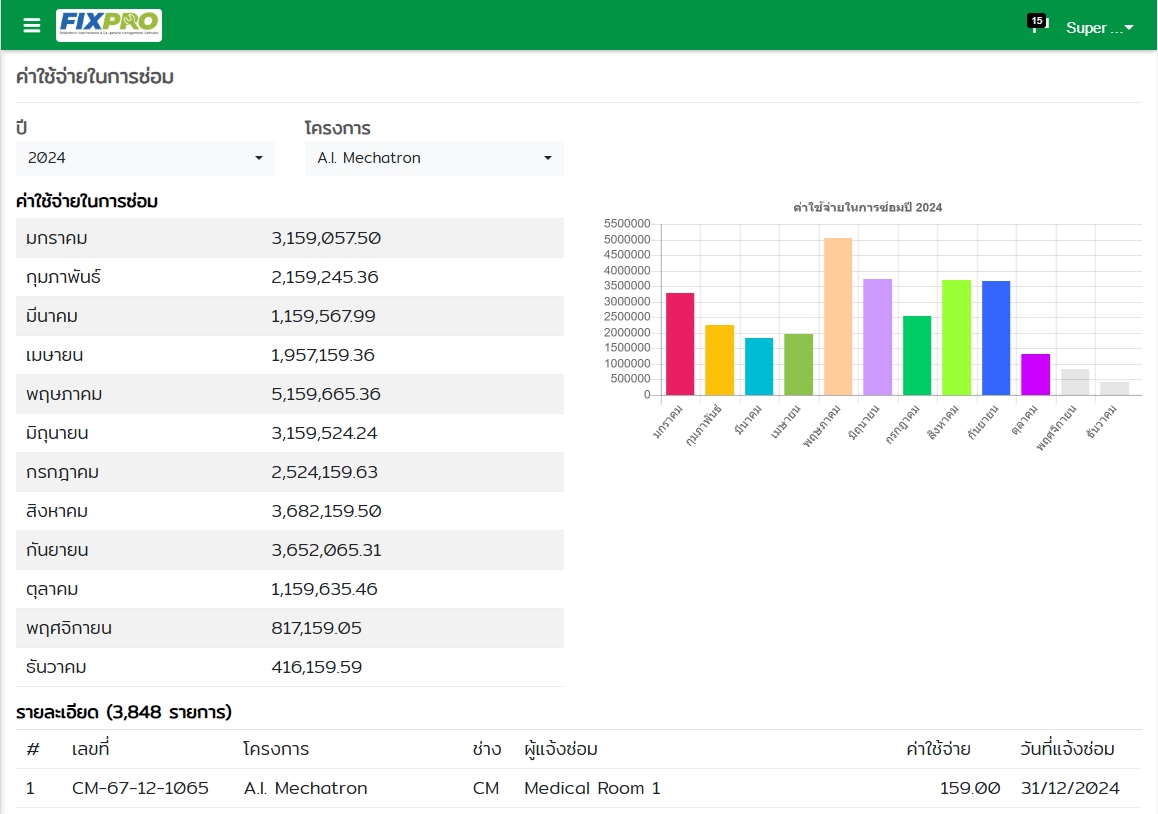This screenshot has height=814, width=1158.
Task: Open the hamburger navigation menu
Action: 32,26
